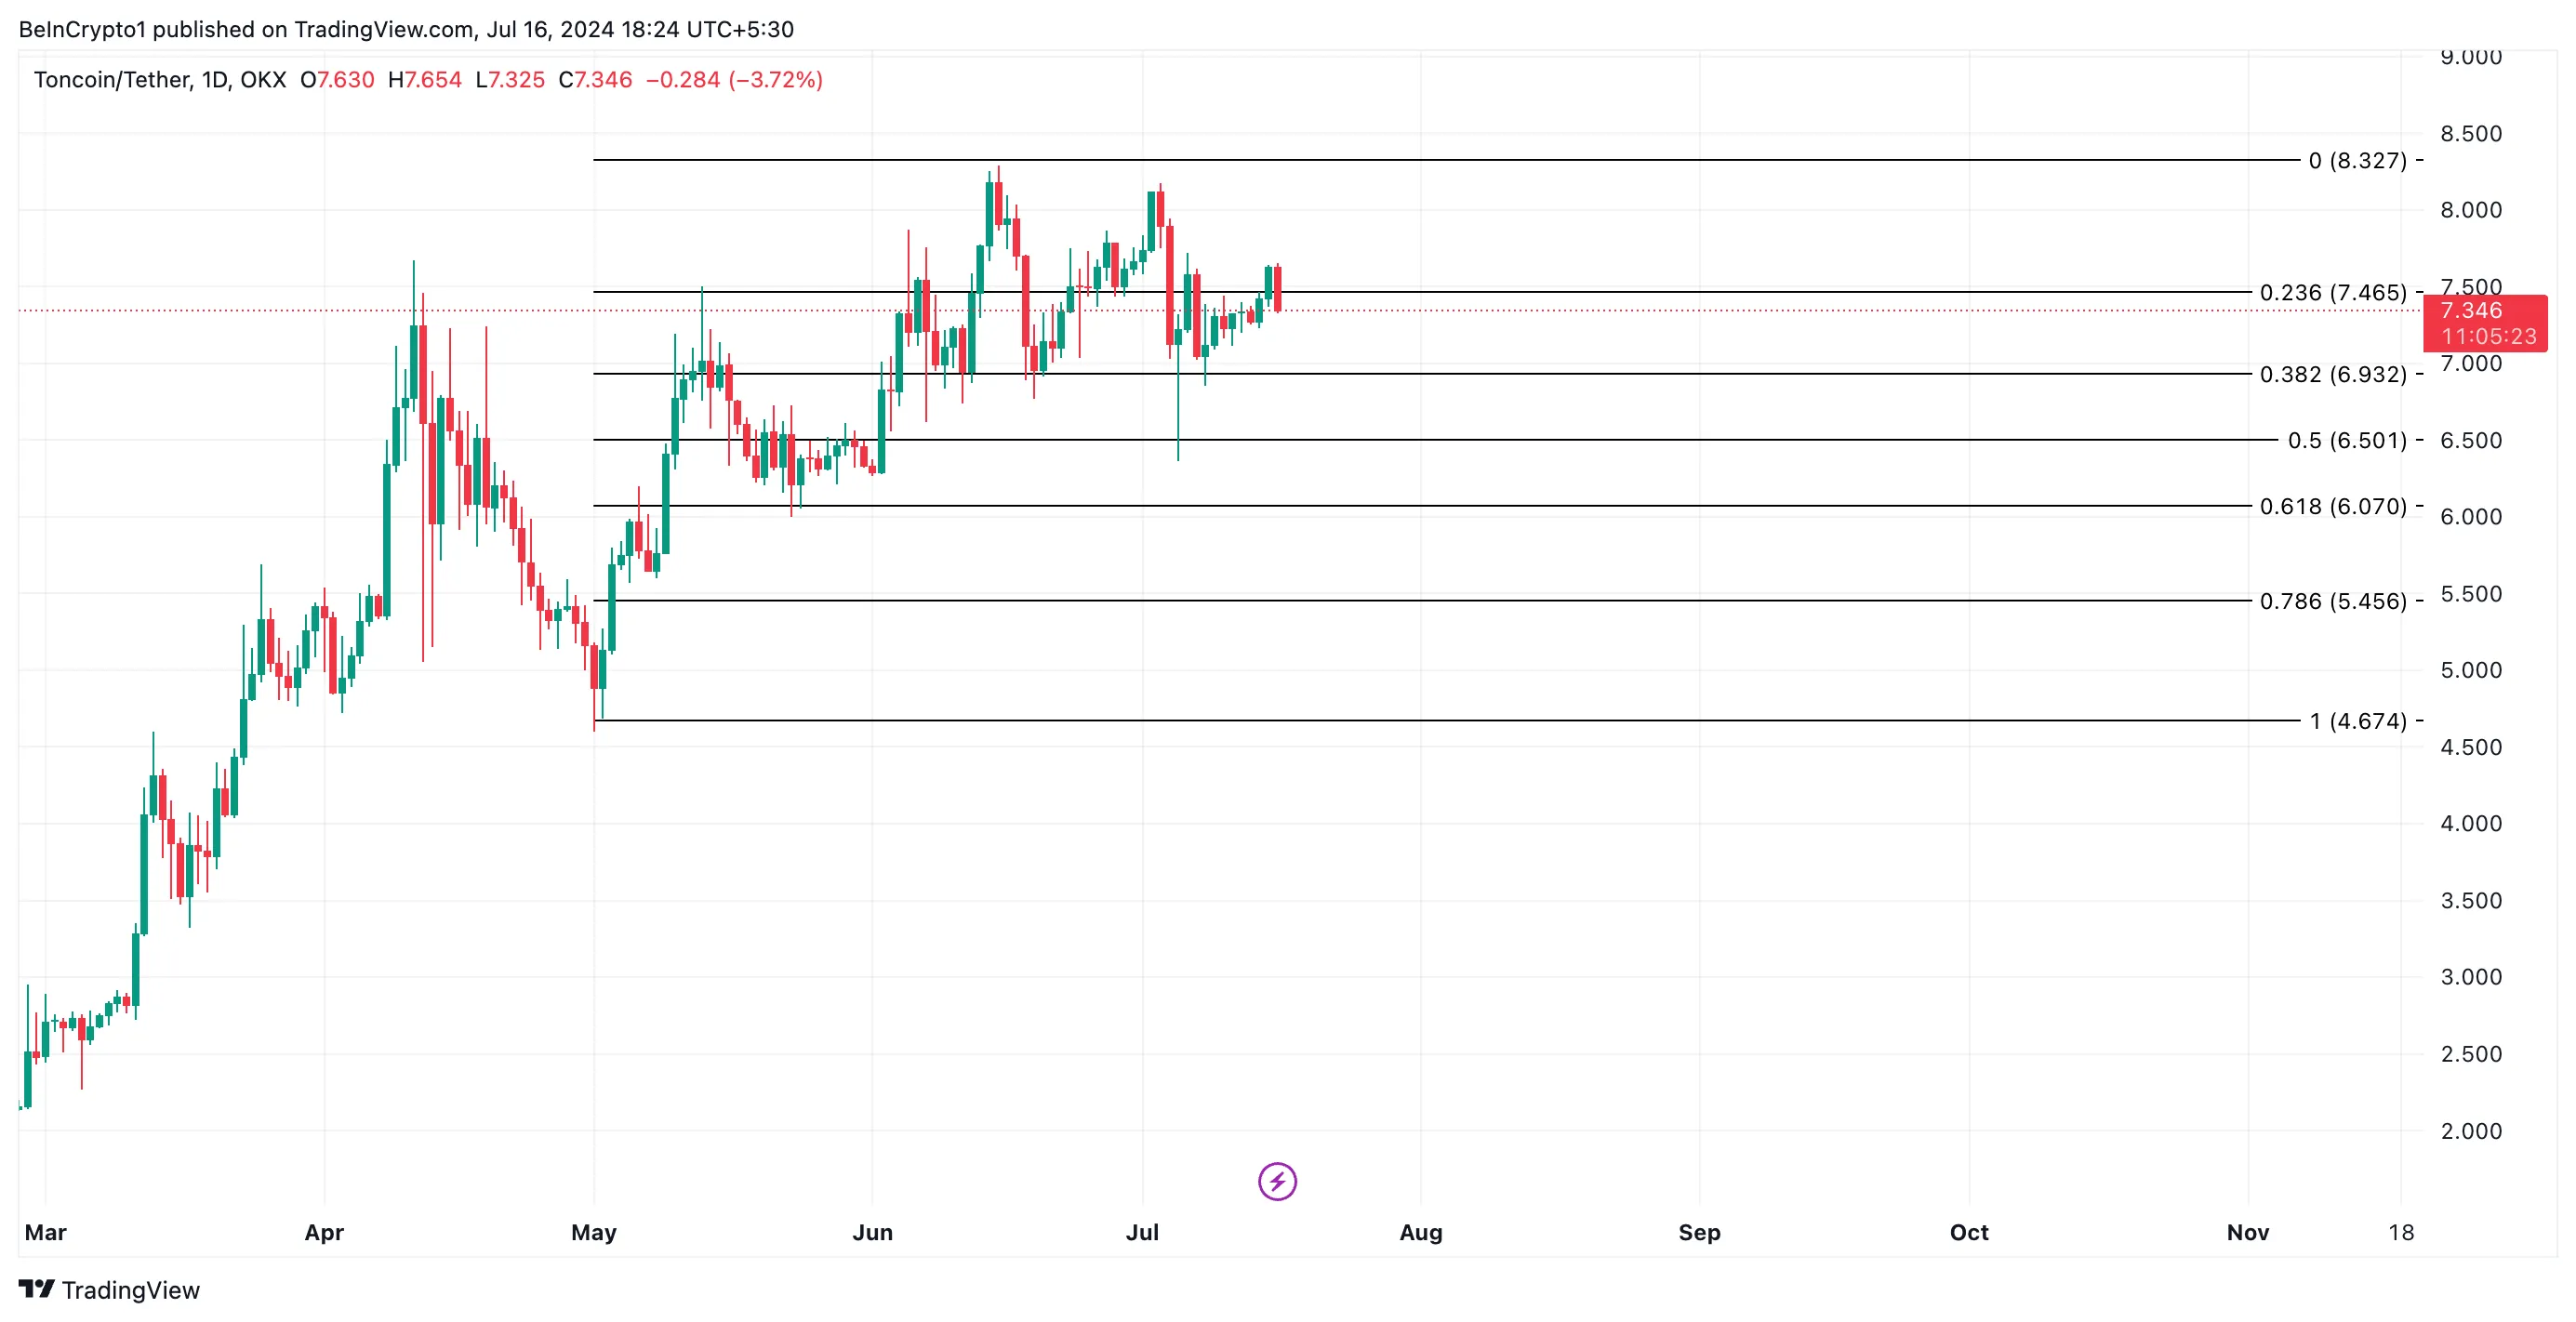This screenshot has width=2576, height=1322.
Task: Click the 0.236 (7.465) Fibonacci level label
Action: point(2333,292)
